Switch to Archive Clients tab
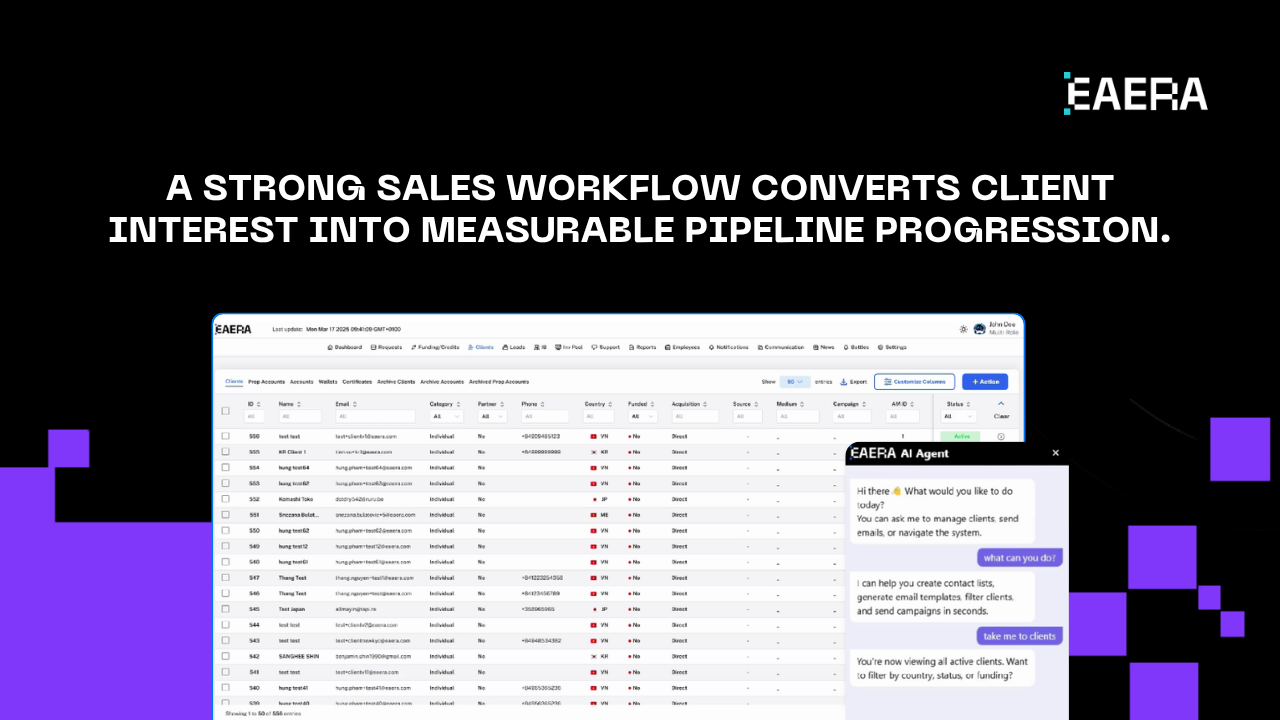Image resolution: width=1280 pixels, height=720 pixels. (396, 381)
